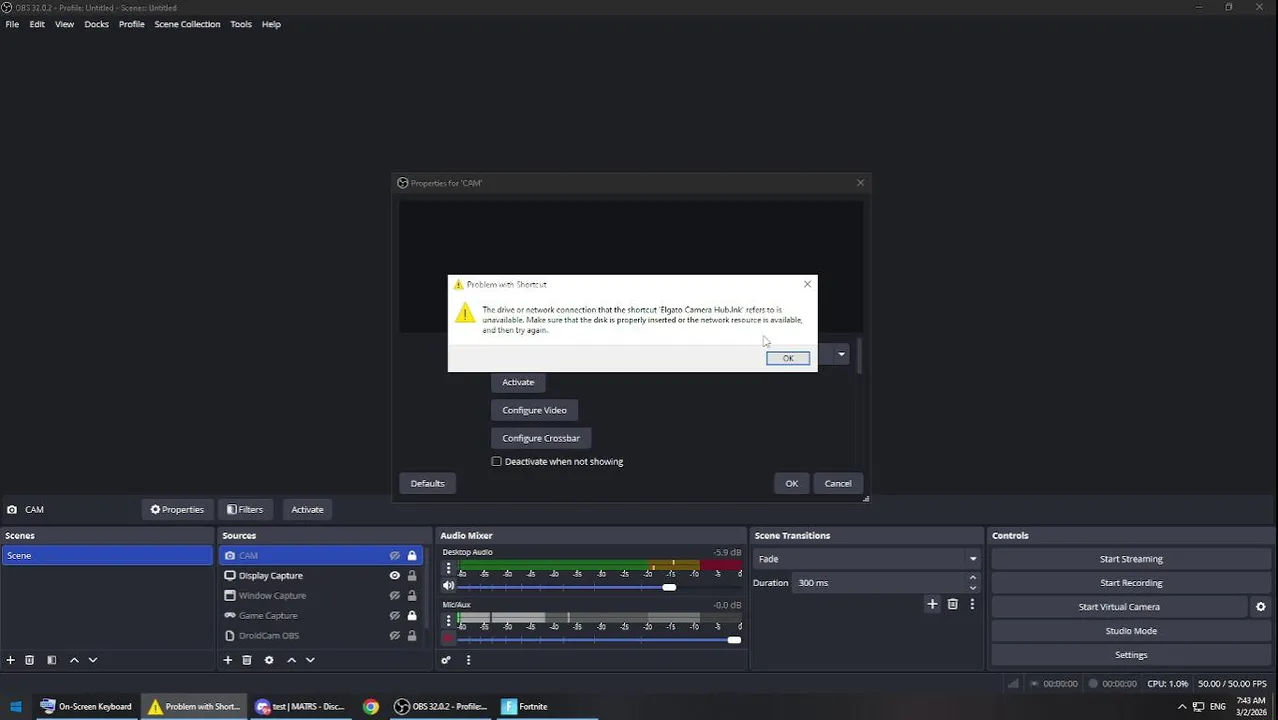Open Profile menu
1278x720 pixels.
[x=132, y=24]
